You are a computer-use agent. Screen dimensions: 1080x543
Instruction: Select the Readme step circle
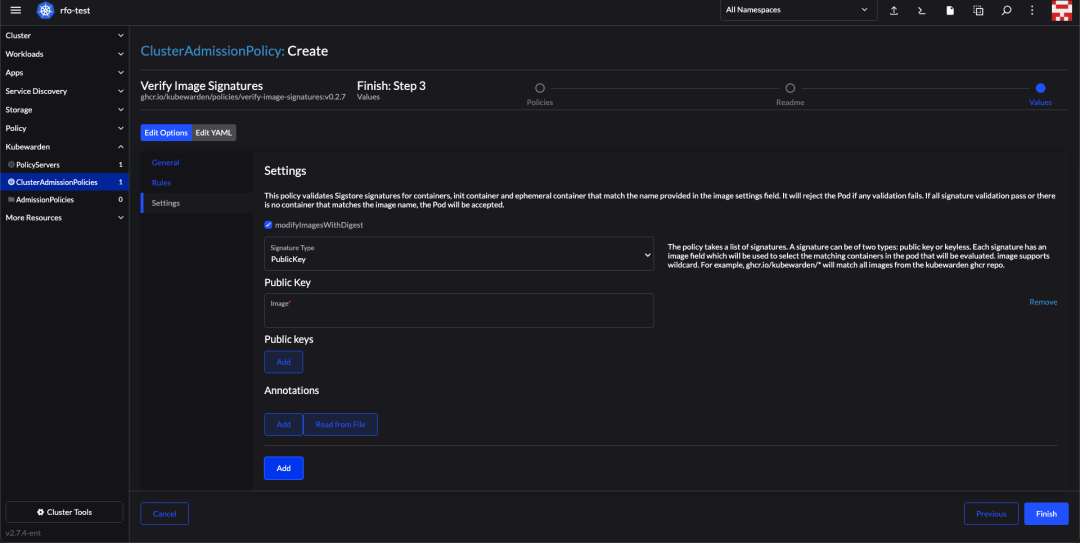tap(790, 88)
